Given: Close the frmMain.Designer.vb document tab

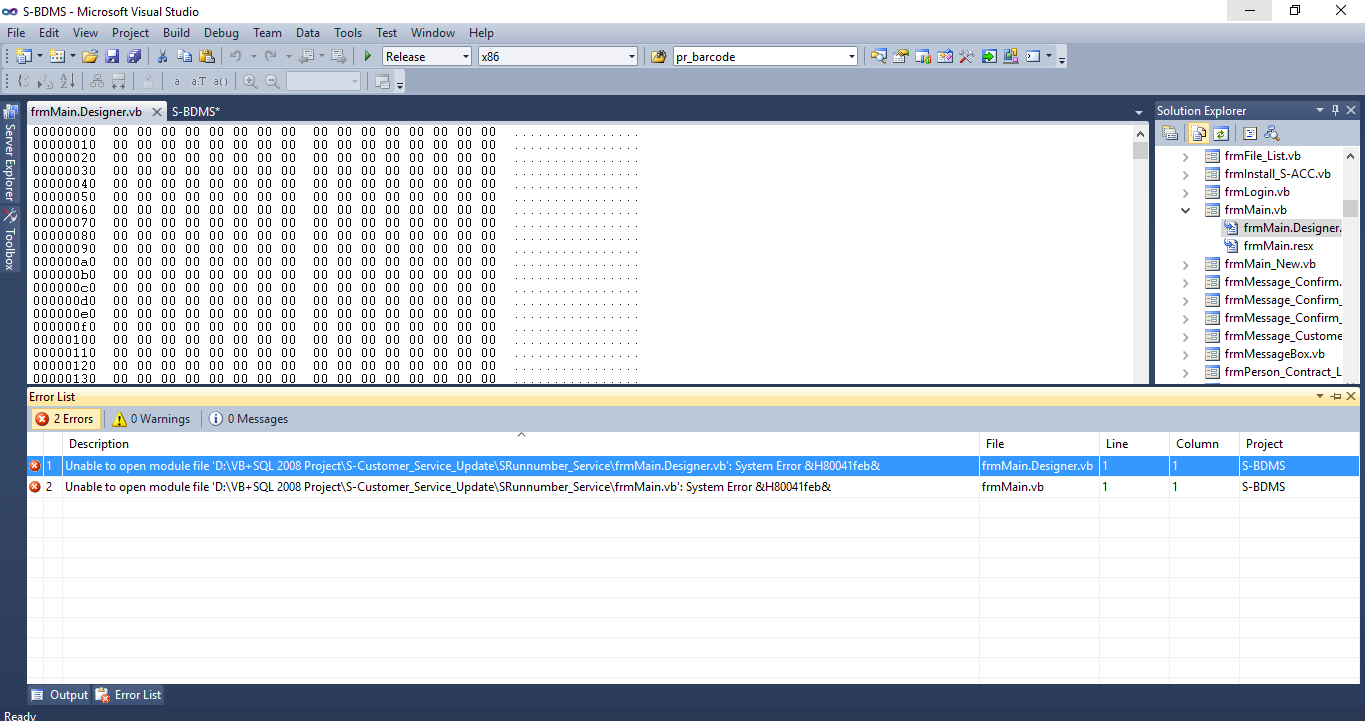Looking at the screenshot, I should click(x=156, y=112).
